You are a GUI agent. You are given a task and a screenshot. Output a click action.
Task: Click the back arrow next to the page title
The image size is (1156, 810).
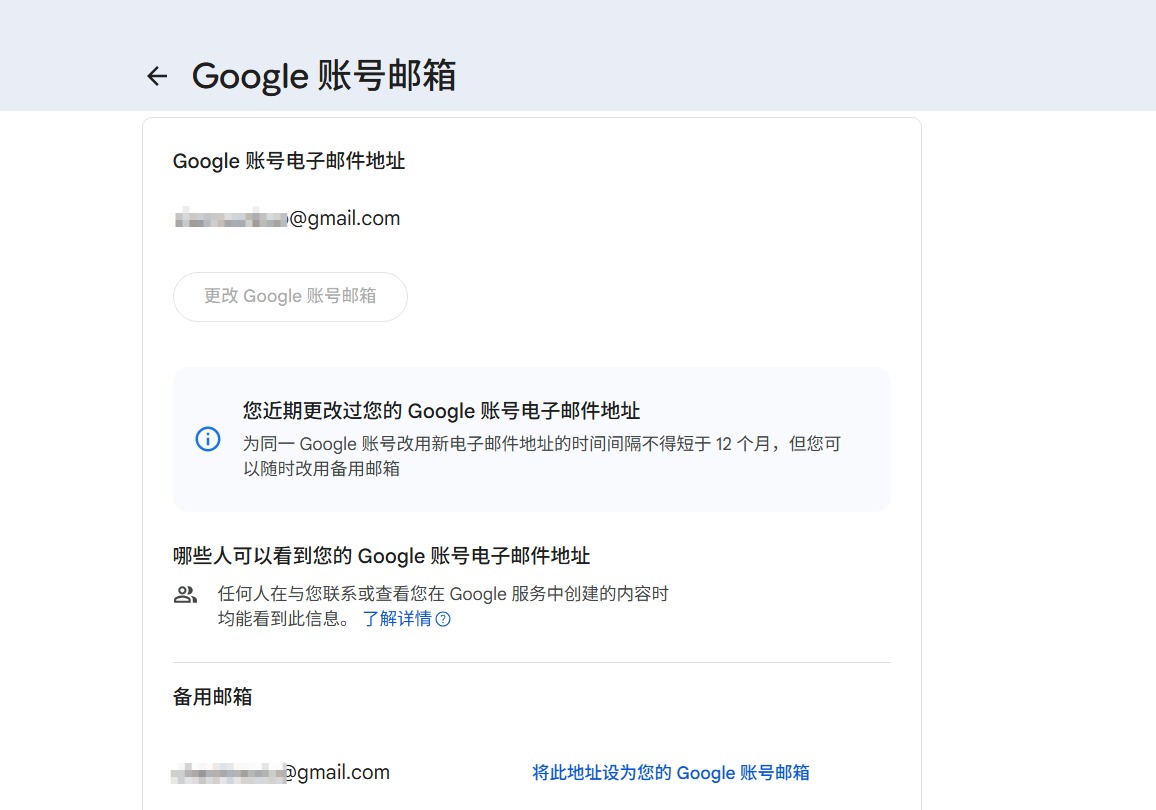tap(157, 76)
